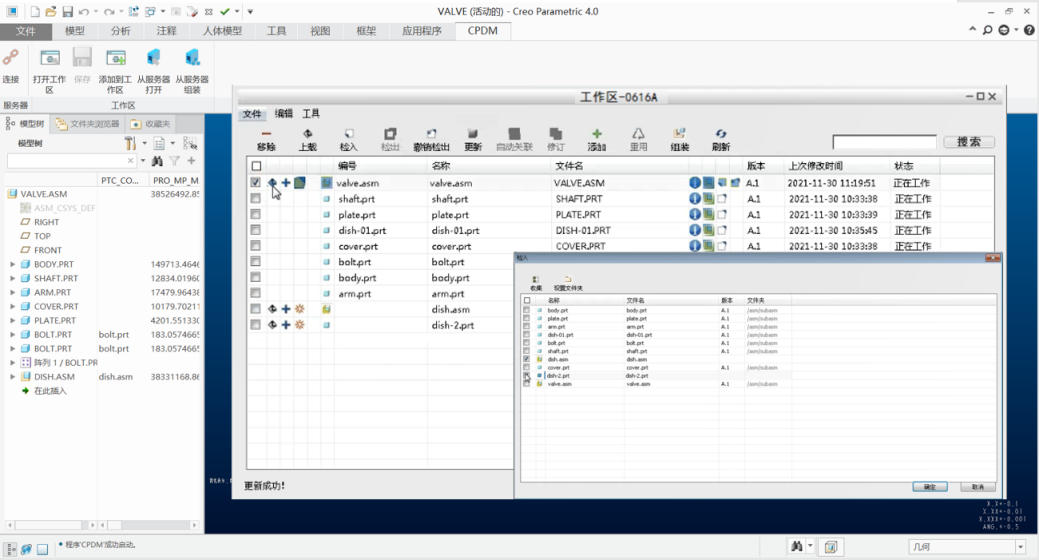
Task: Check the bolt.prt workspace row checkbox
Action: tap(256, 262)
